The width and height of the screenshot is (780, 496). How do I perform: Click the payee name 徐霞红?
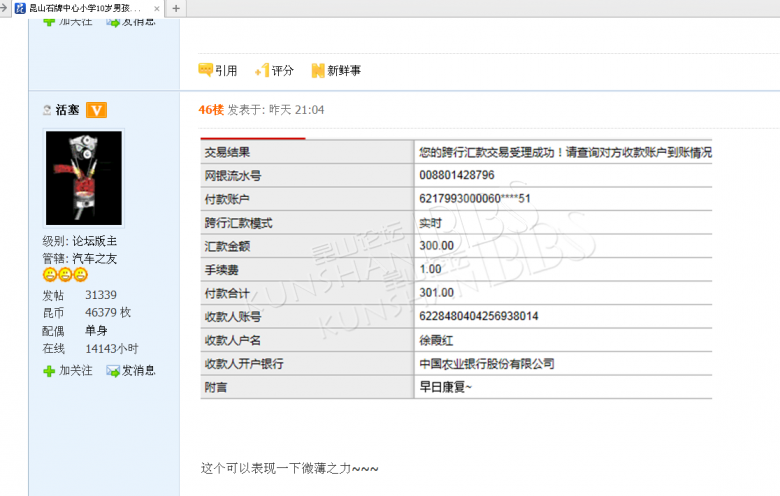[436, 340]
